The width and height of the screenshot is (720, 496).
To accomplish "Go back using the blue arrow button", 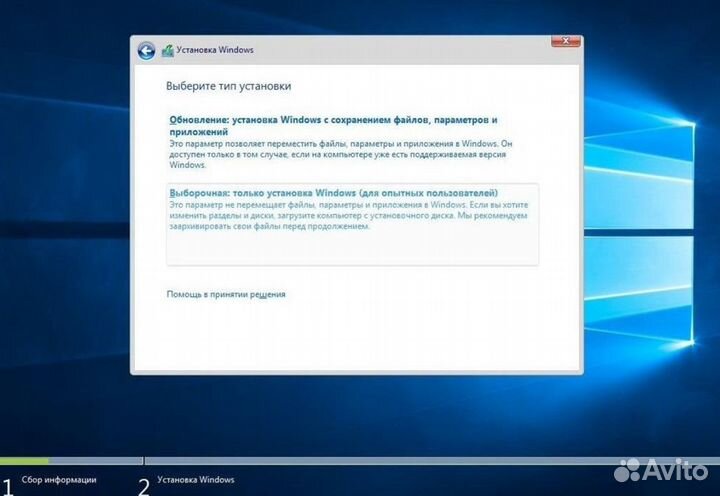I will tap(146, 51).
